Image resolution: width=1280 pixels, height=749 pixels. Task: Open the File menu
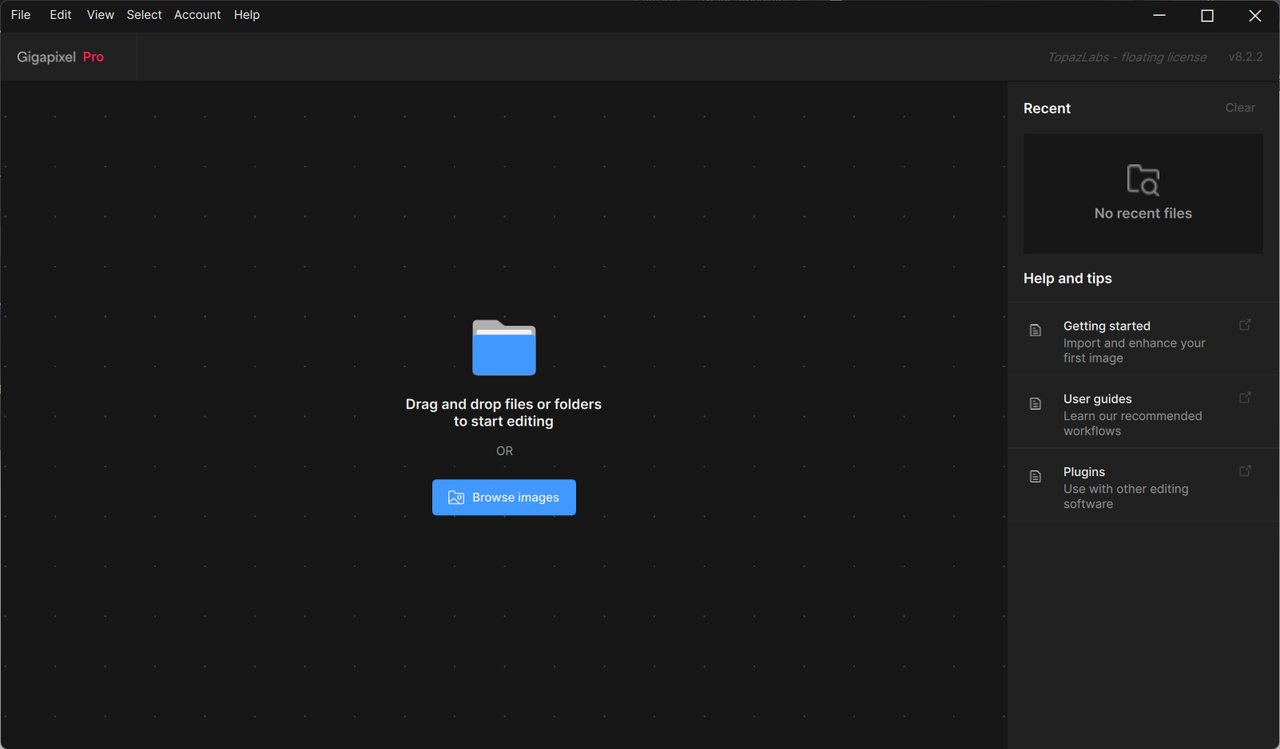point(20,15)
